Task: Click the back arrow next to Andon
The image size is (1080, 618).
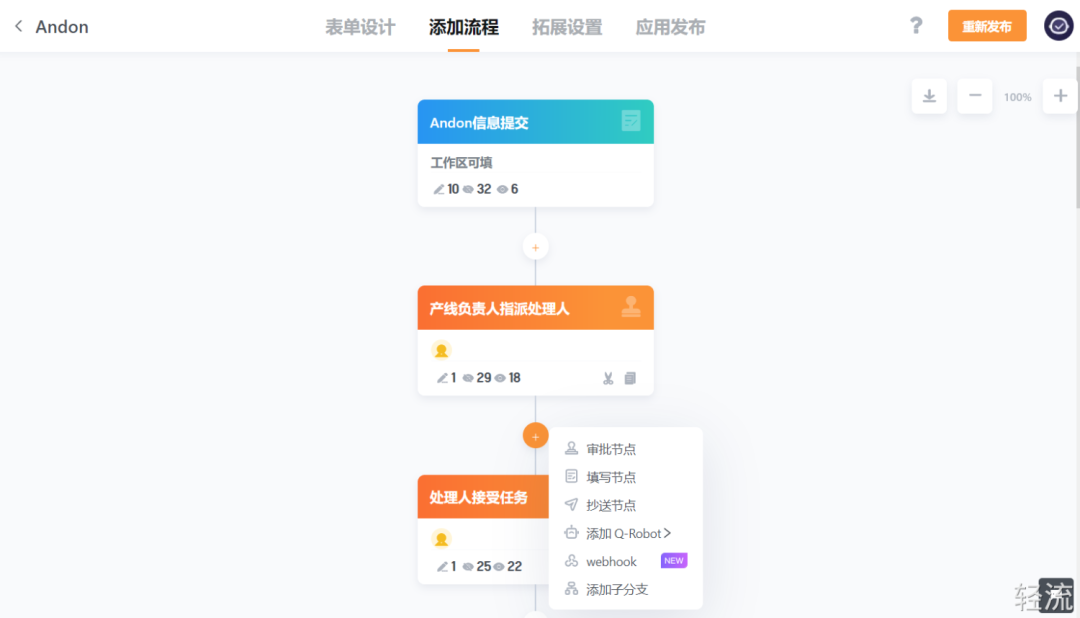Action: (x=18, y=27)
